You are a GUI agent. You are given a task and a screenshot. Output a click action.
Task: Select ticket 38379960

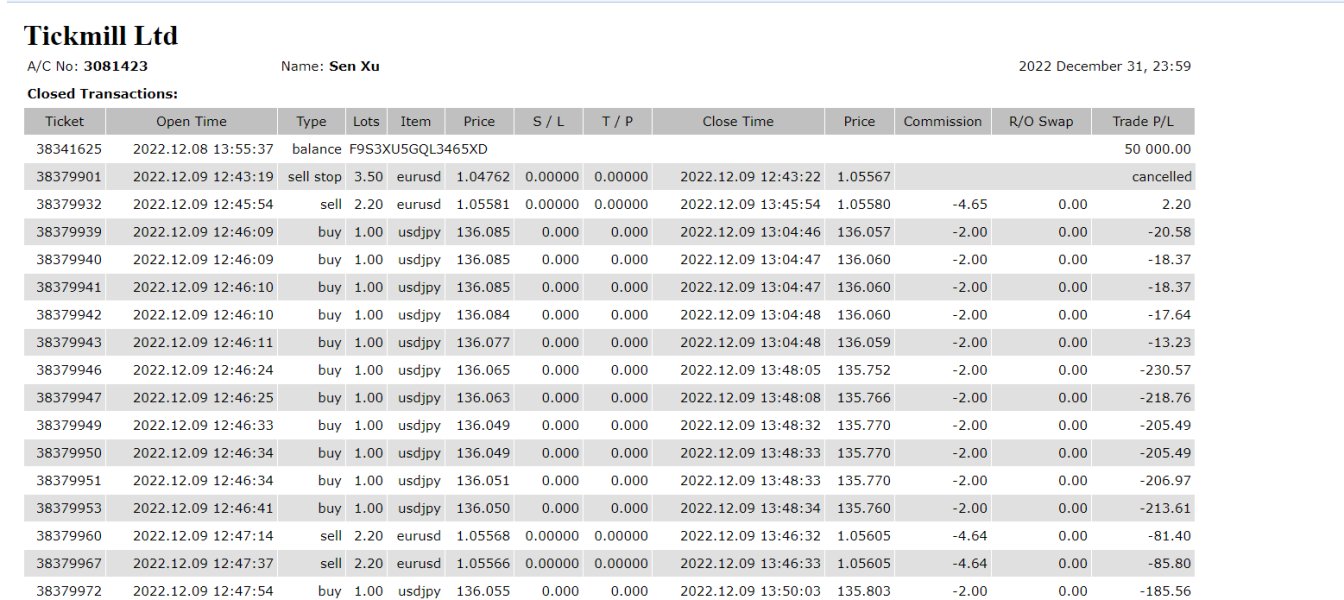pyautogui.click(x=68, y=536)
